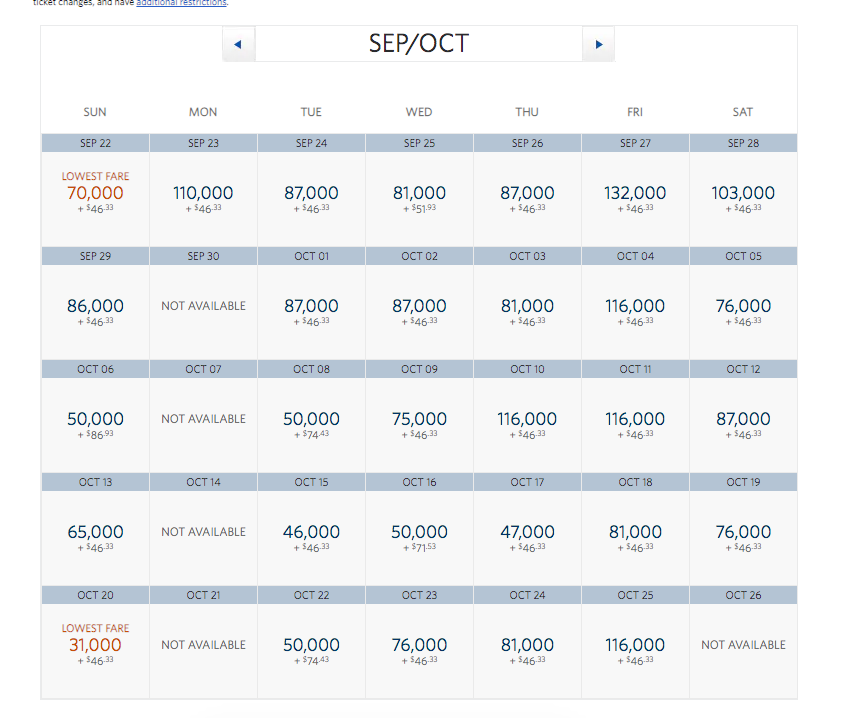The height and width of the screenshot is (718, 849).
Task: Select Oct 06 fare with $86.93 fee
Action: (95, 419)
